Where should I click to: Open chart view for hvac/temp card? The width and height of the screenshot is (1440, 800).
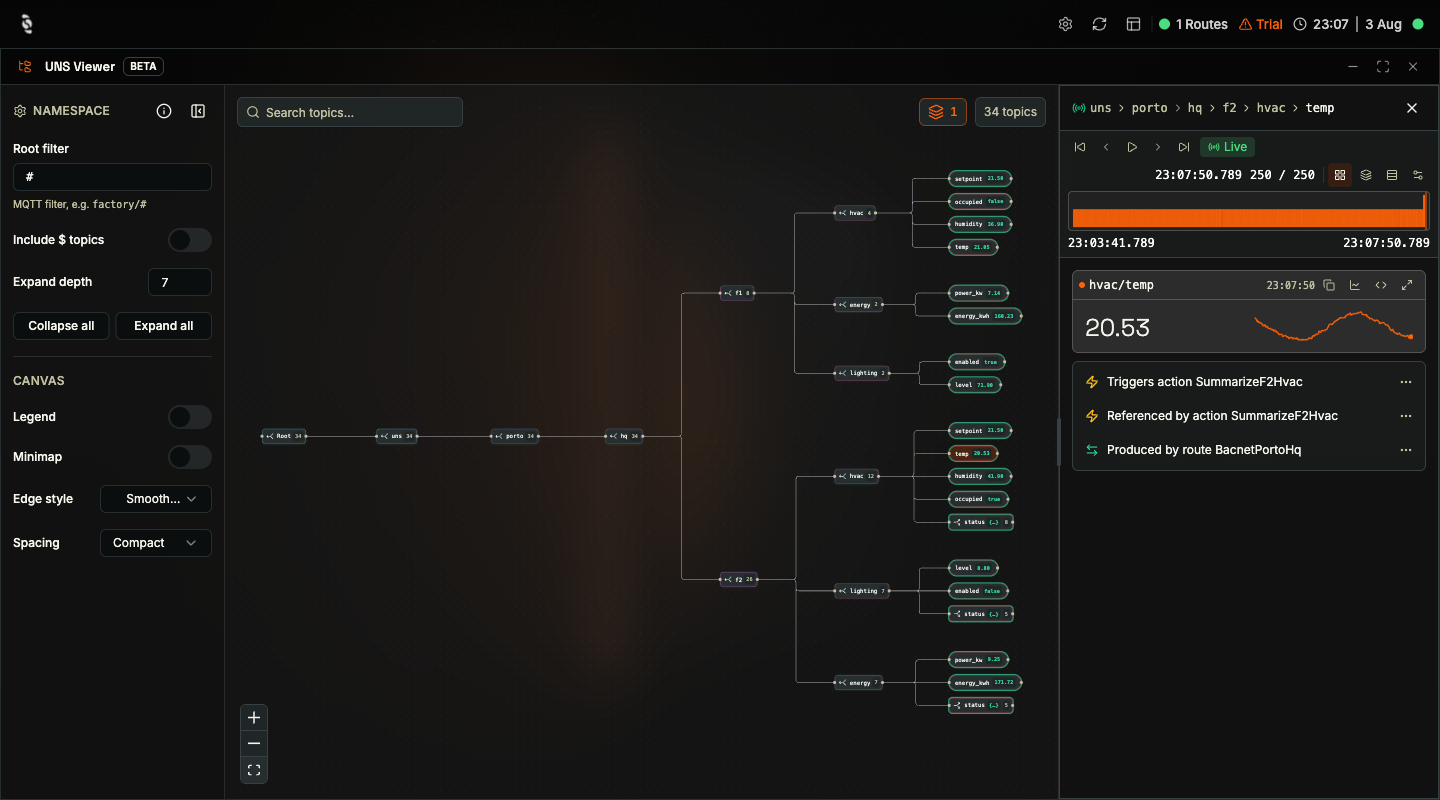[1355, 285]
